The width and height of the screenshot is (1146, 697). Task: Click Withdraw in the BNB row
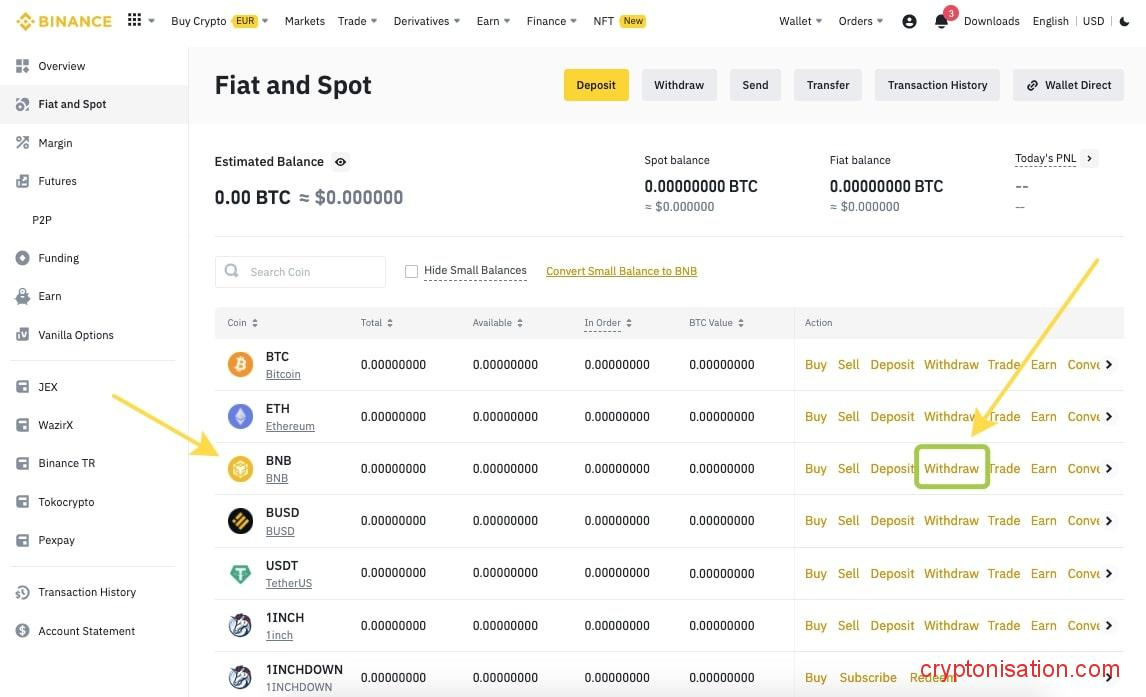point(951,468)
